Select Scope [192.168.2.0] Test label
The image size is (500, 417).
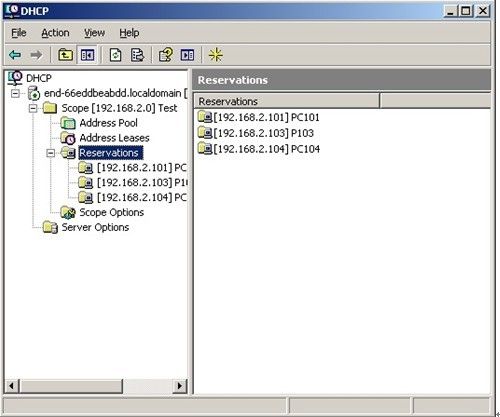point(119,108)
